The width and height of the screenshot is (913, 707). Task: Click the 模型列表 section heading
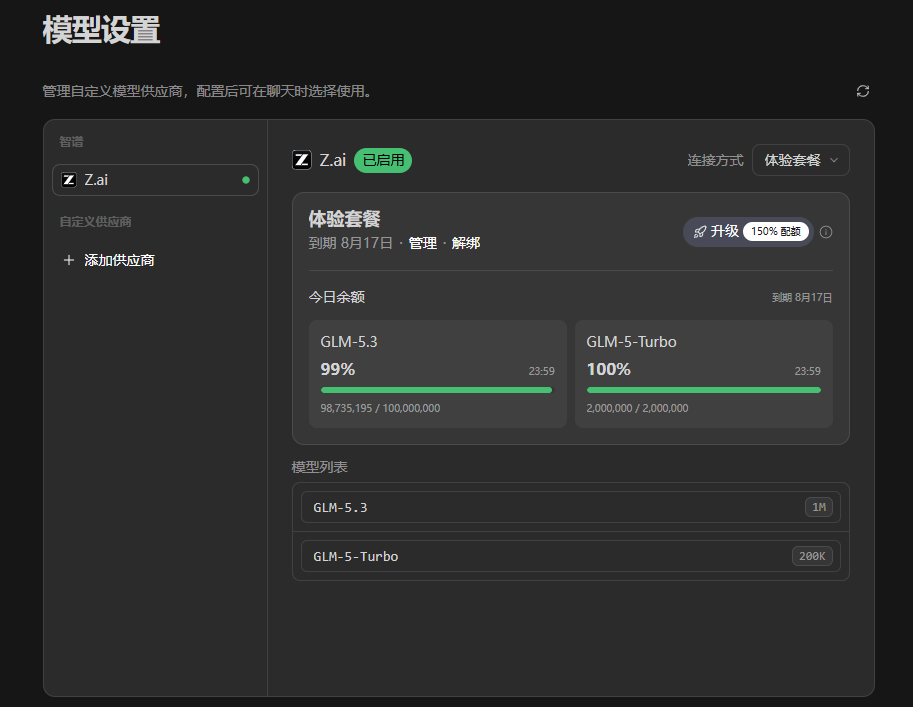click(320, 467)
